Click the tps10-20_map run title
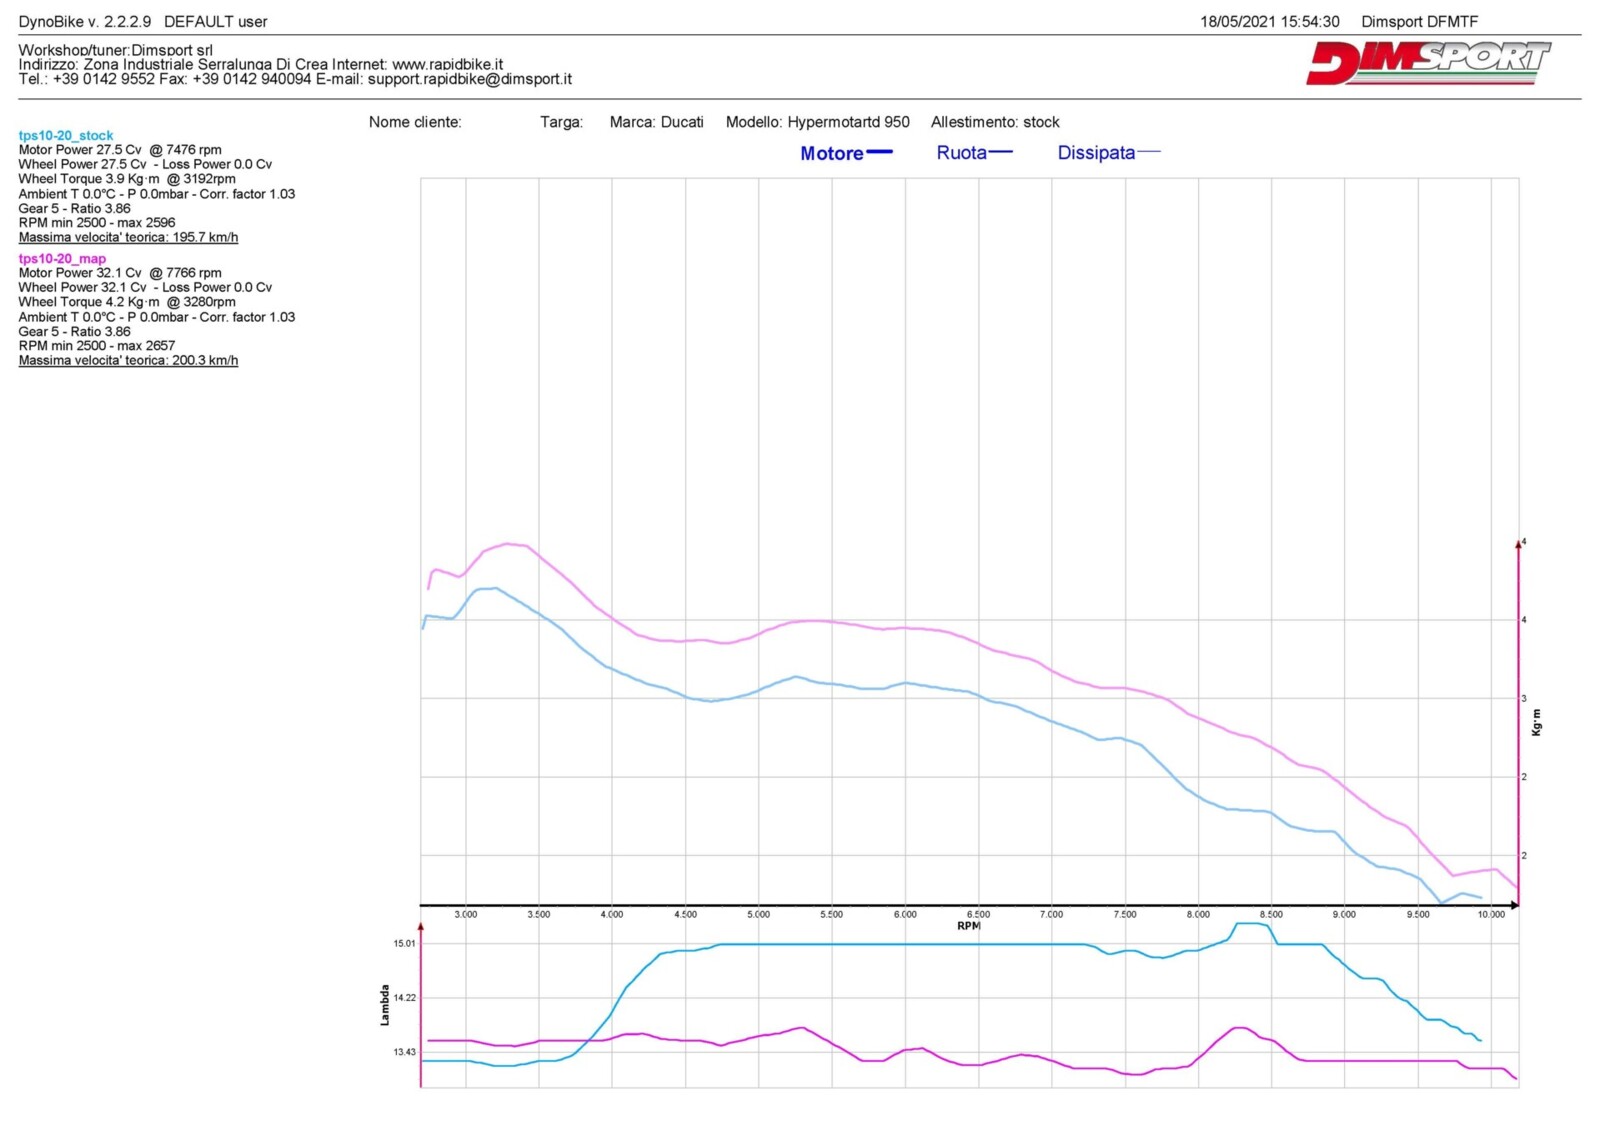Viewport: 1600px width, 1131px height. [x=62, y=258]
